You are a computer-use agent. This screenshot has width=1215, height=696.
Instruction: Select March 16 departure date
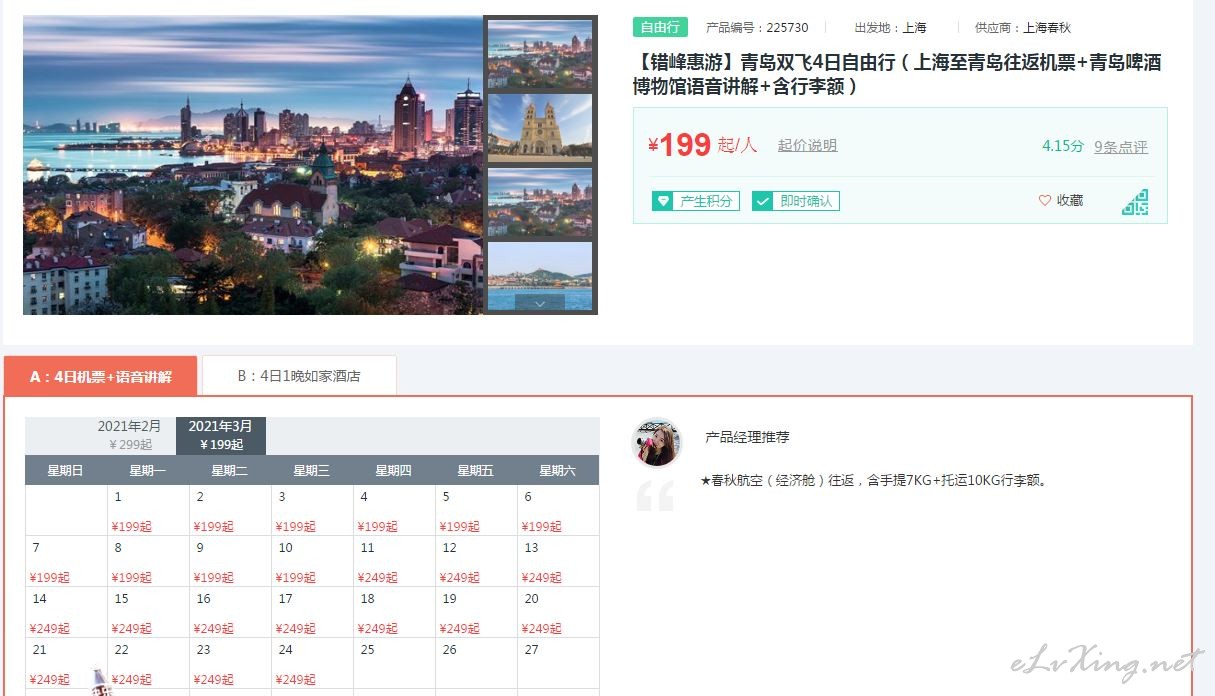coord(230,612)
